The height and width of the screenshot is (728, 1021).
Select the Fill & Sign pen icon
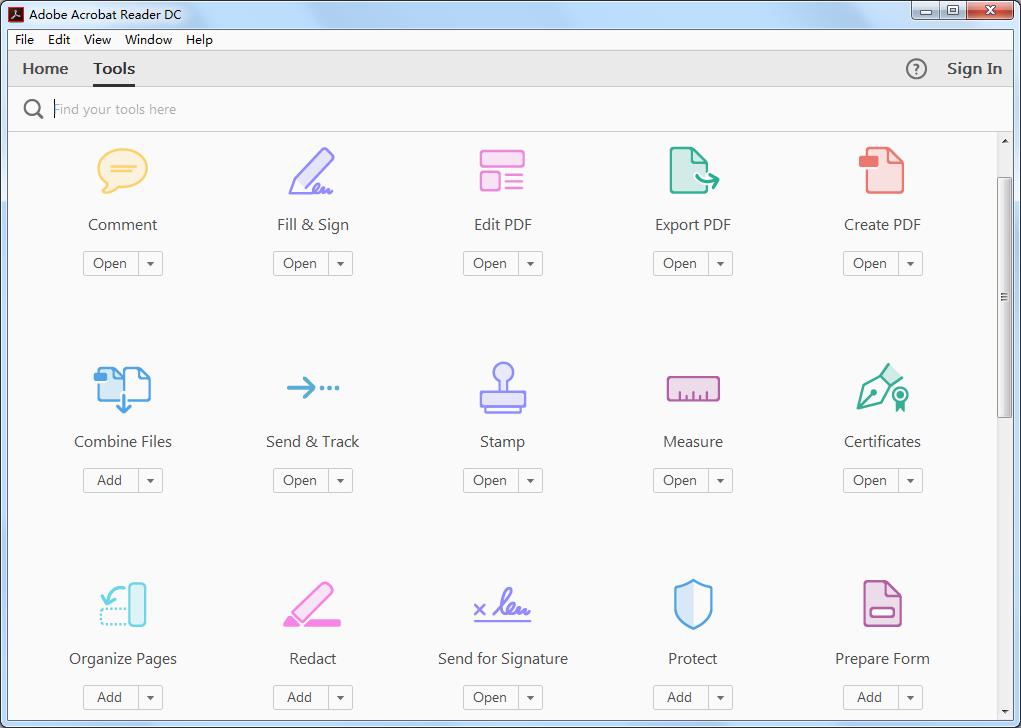[x=312, y=171]
